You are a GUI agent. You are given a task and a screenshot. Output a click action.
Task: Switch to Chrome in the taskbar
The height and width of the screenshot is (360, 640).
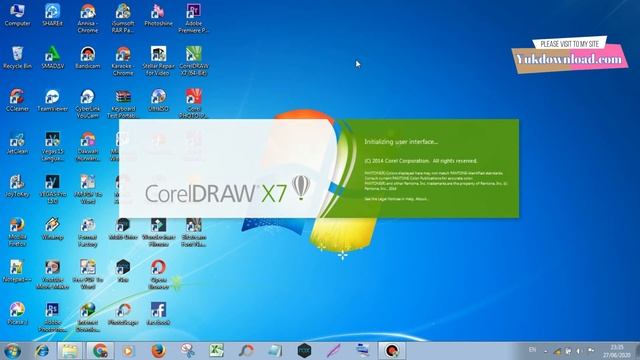pos(100,351)
